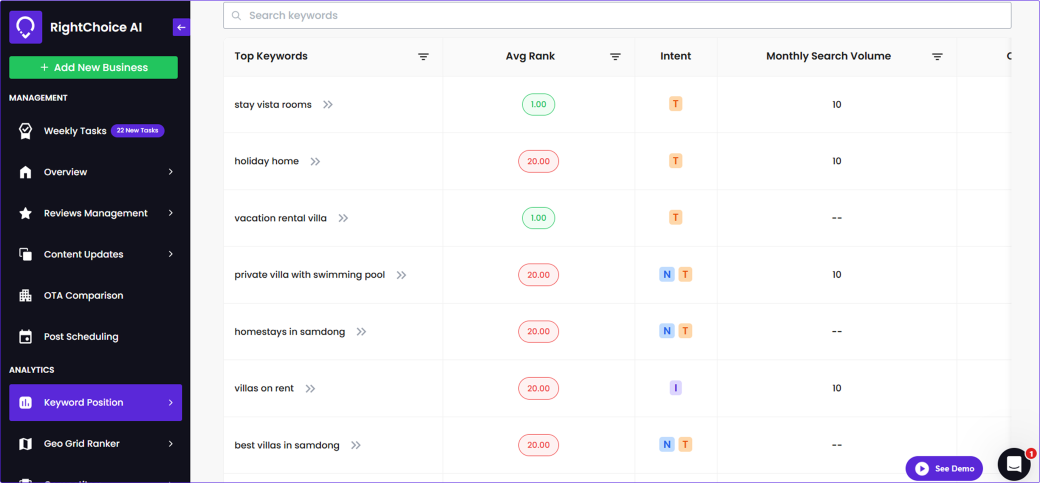Click the double-arrow icon beside stay vista rooms
The image size is (1040, 483).
(328, 105)
